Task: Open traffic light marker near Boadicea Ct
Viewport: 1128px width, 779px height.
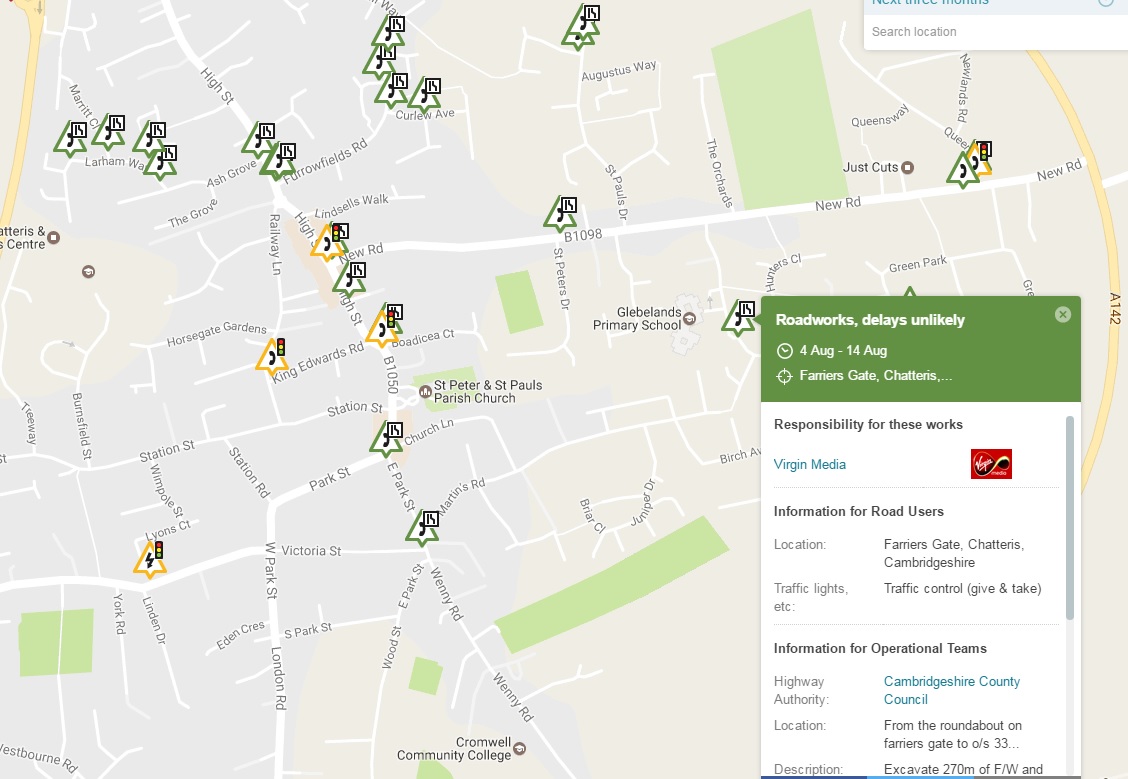Action: coord(384,327)
